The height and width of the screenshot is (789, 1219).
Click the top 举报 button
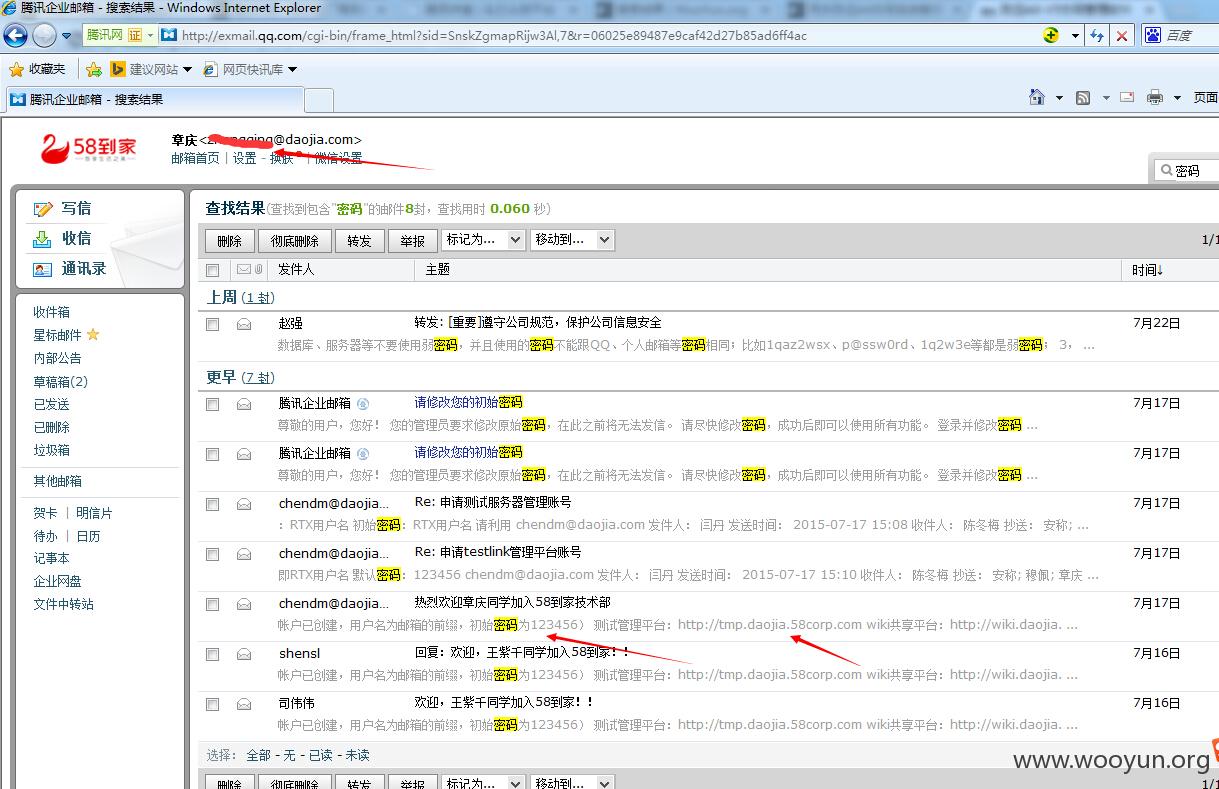tap(412, 240)
